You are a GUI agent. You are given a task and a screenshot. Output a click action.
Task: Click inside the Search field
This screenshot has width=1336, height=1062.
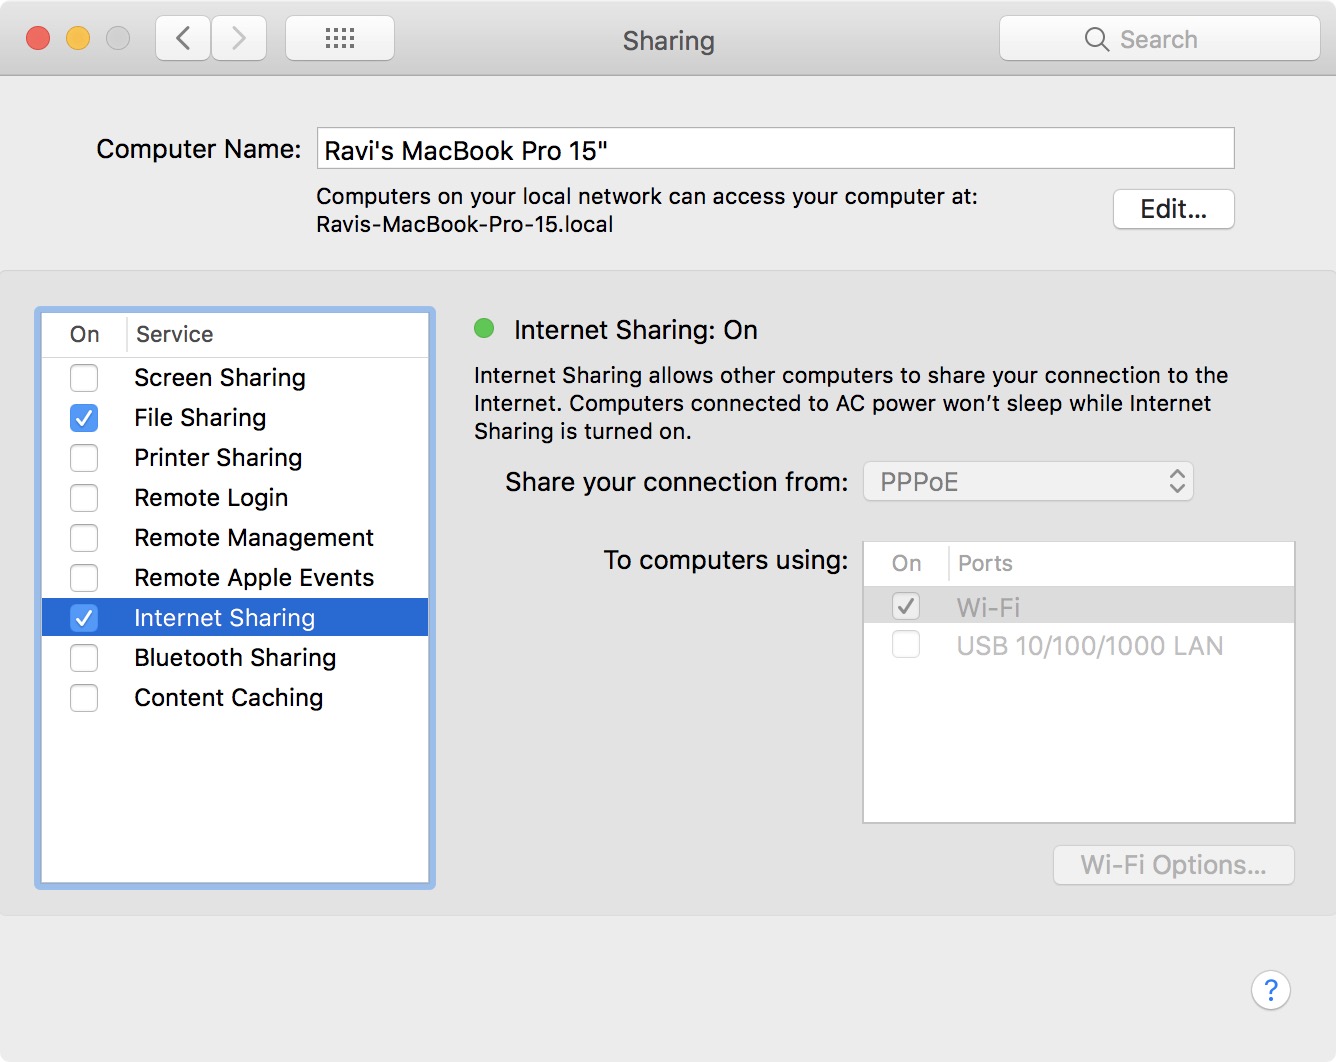tap(1160, 39)
